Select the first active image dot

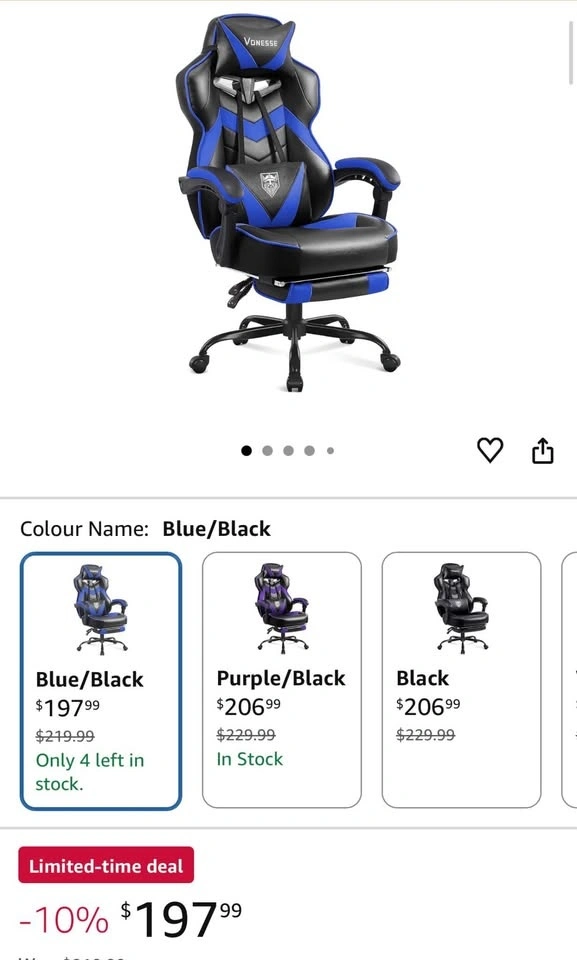(x=246, y=451)
